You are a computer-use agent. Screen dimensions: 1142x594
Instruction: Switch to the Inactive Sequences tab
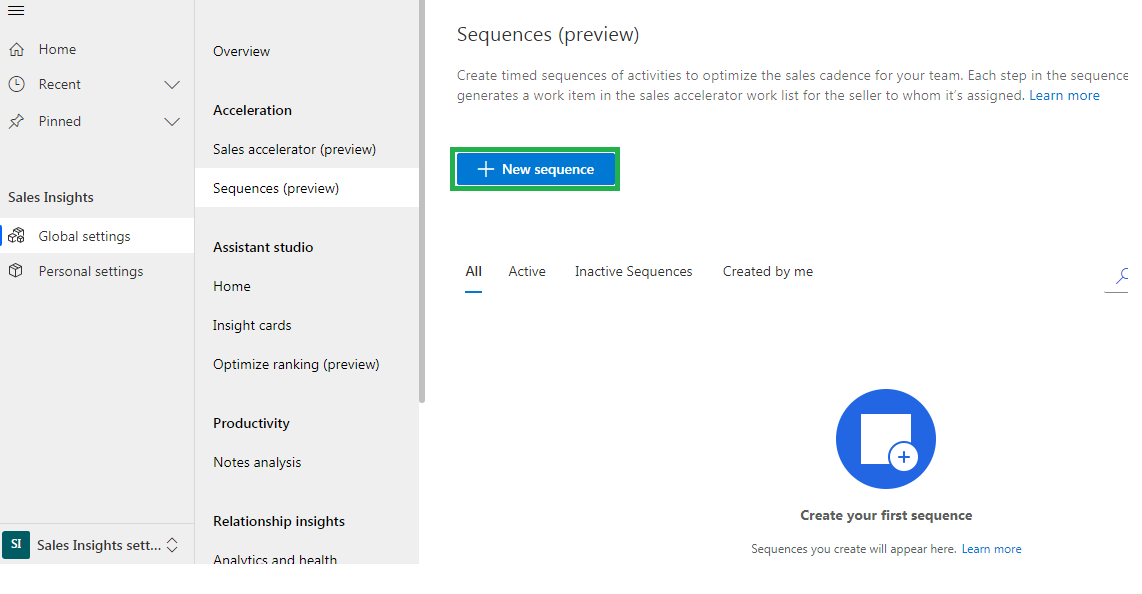[x=634, y=272]
